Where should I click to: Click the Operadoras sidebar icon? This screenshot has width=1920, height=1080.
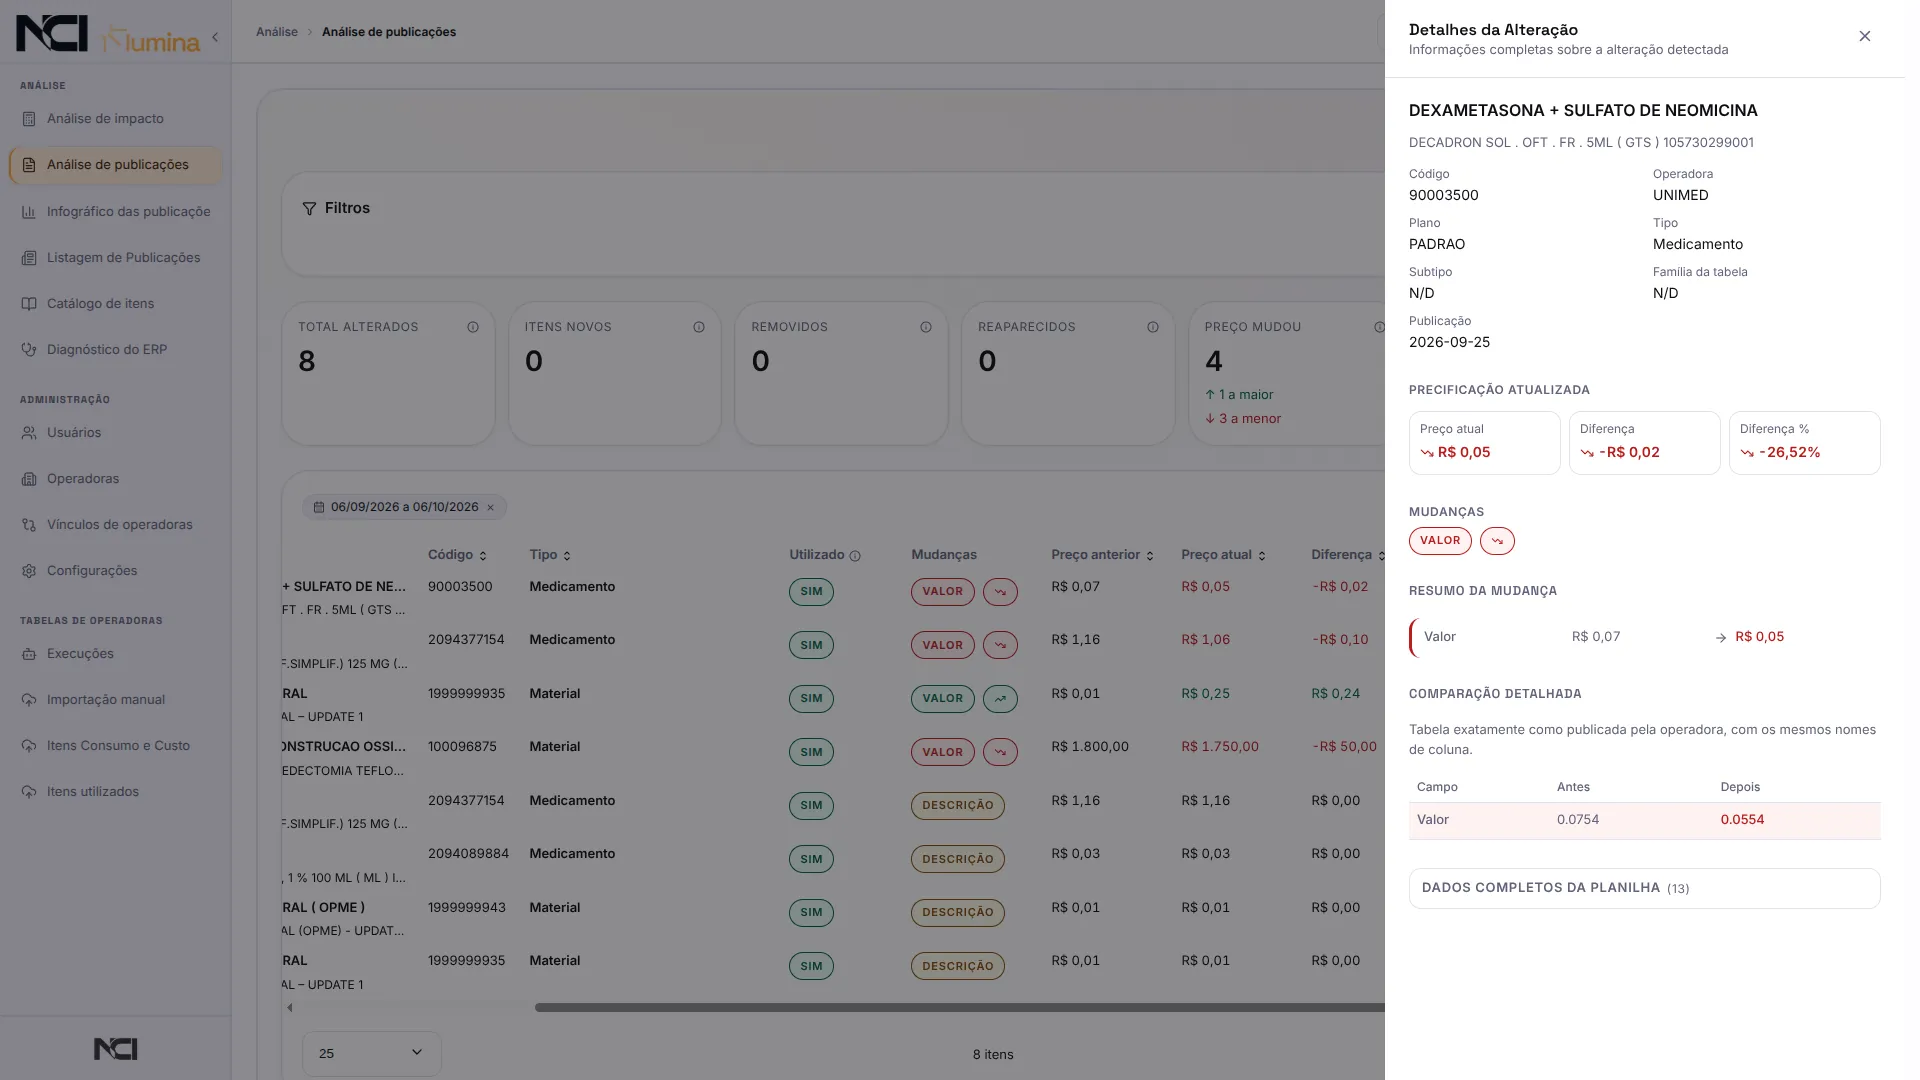click(x=29, y=479)
